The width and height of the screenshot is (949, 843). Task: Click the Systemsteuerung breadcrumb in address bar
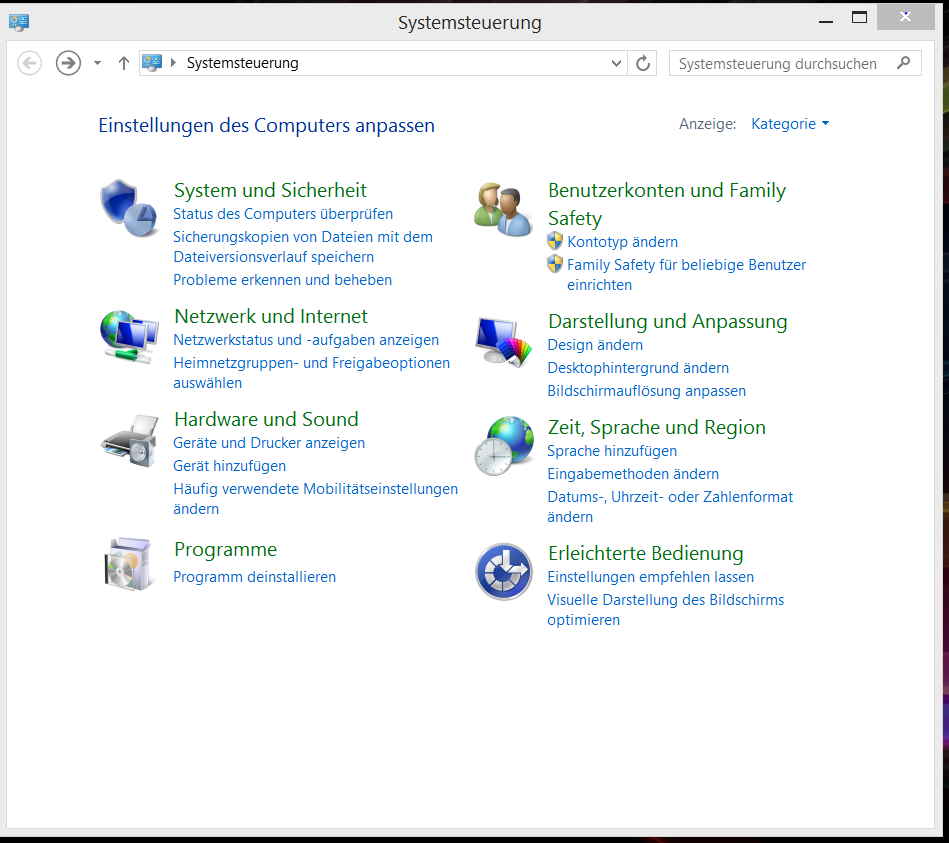pos(242,63)
